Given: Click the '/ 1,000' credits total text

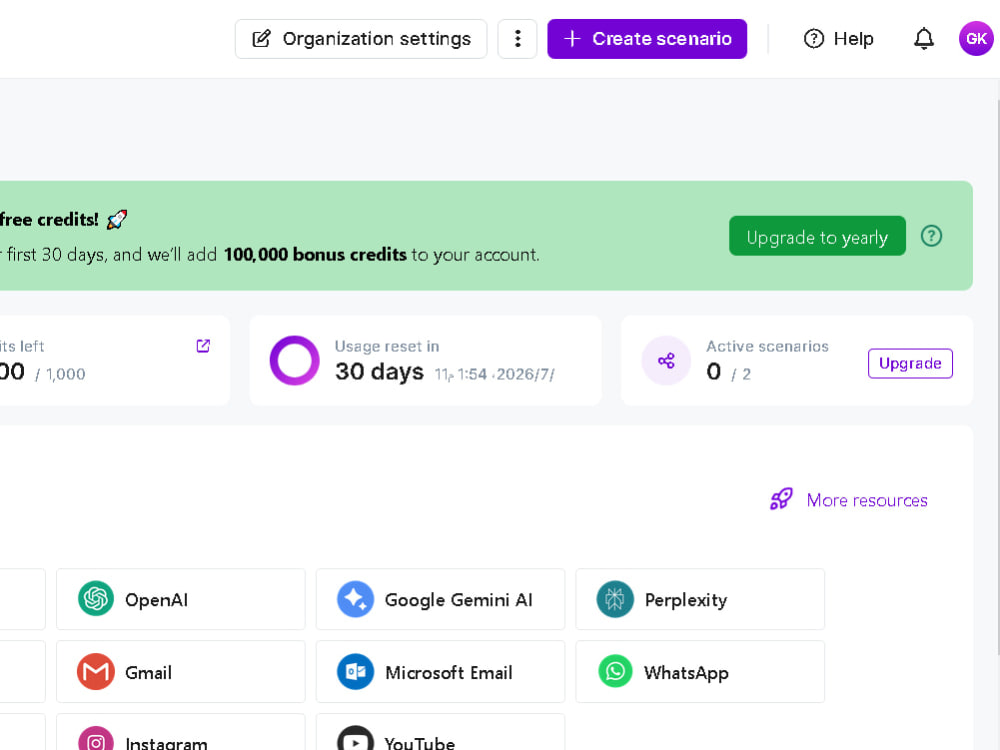Looking at the screenshot, I should coord(60,374).
